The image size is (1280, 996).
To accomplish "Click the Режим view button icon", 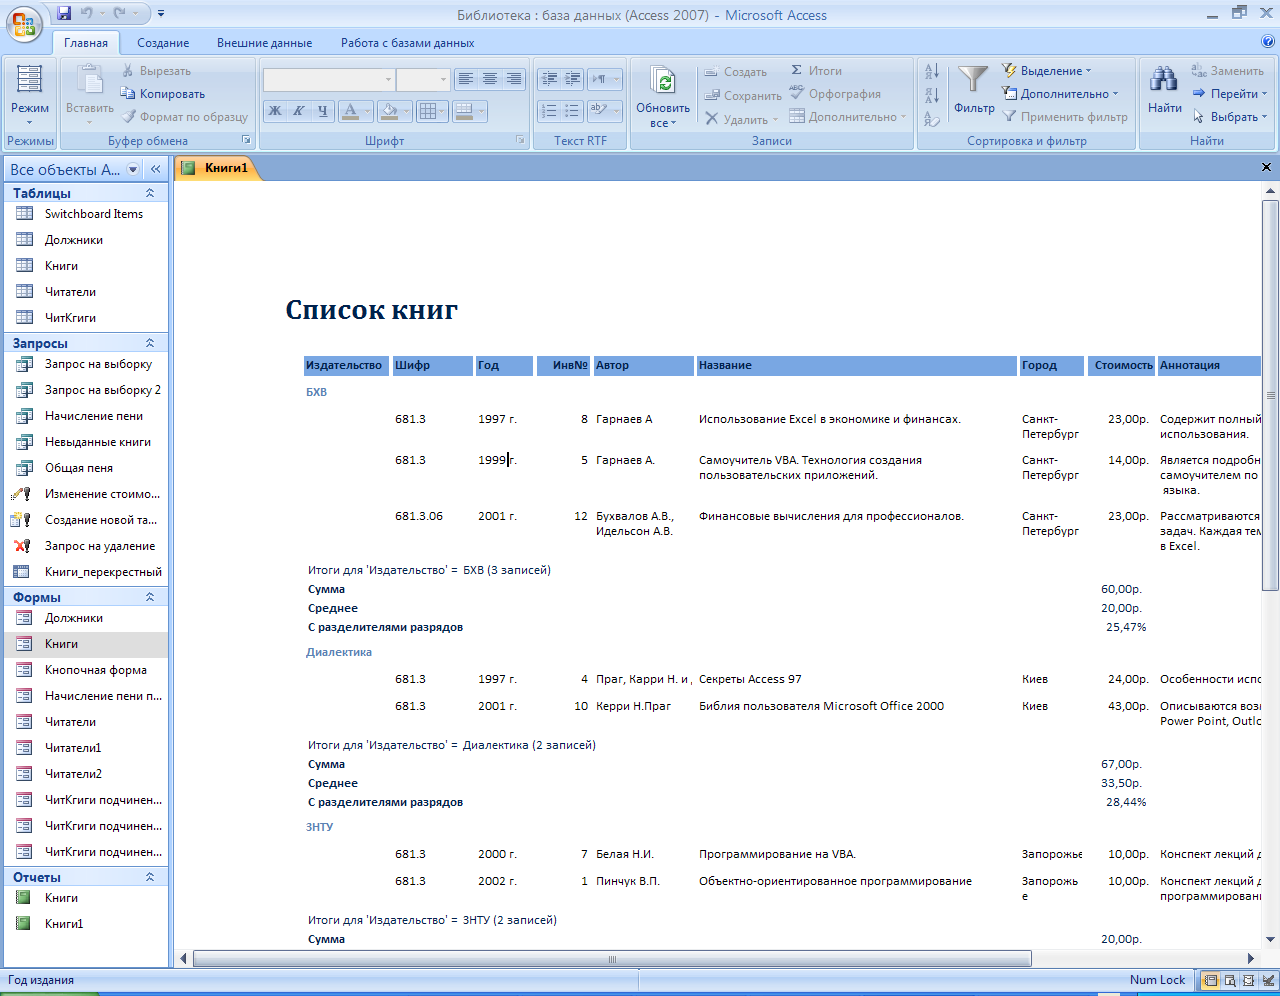I will tap(30, 80).
